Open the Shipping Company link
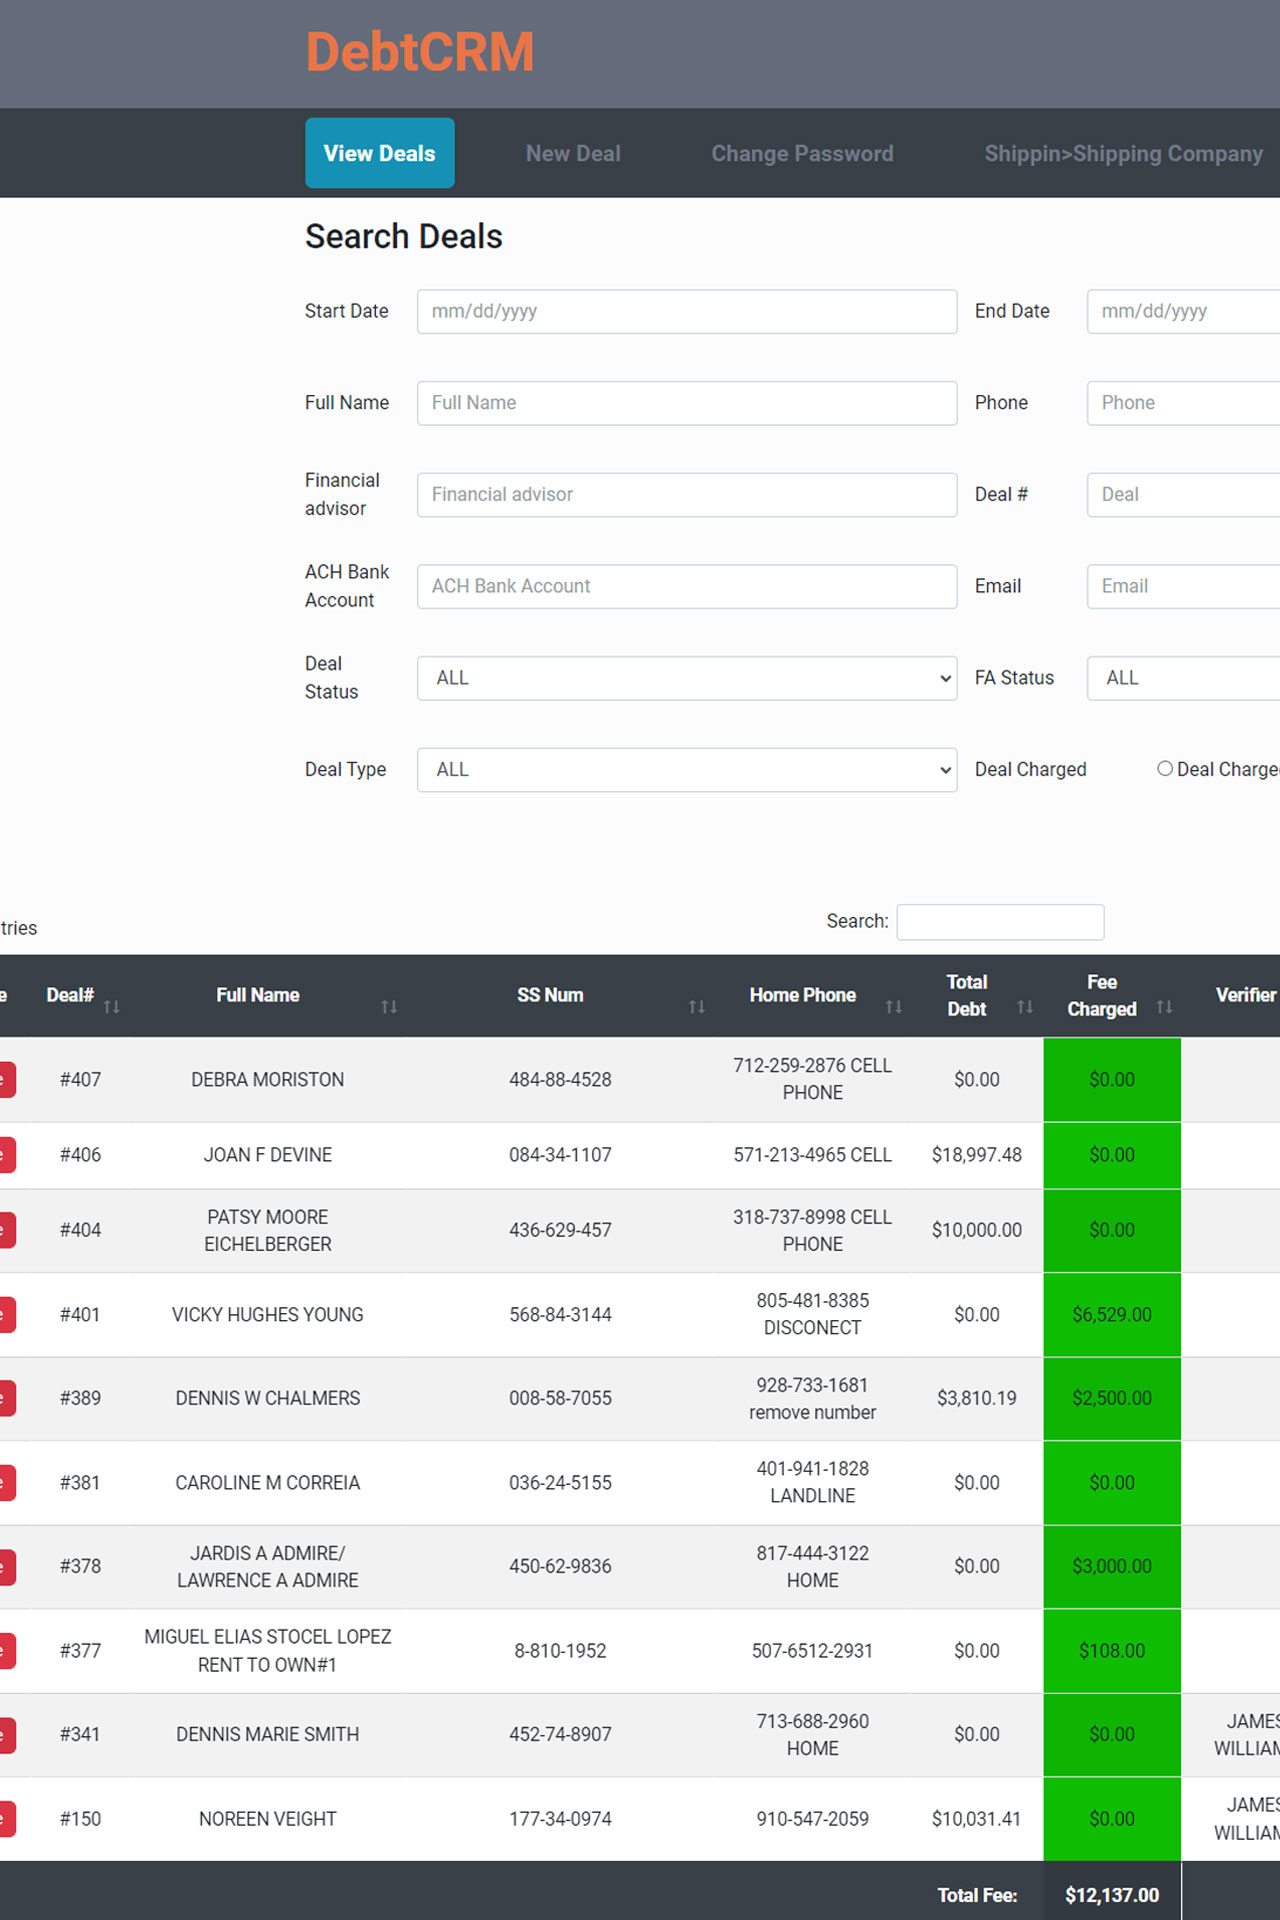Image resolution: width=1280 pixels, height=1920 pixels. pos(1123,154)
